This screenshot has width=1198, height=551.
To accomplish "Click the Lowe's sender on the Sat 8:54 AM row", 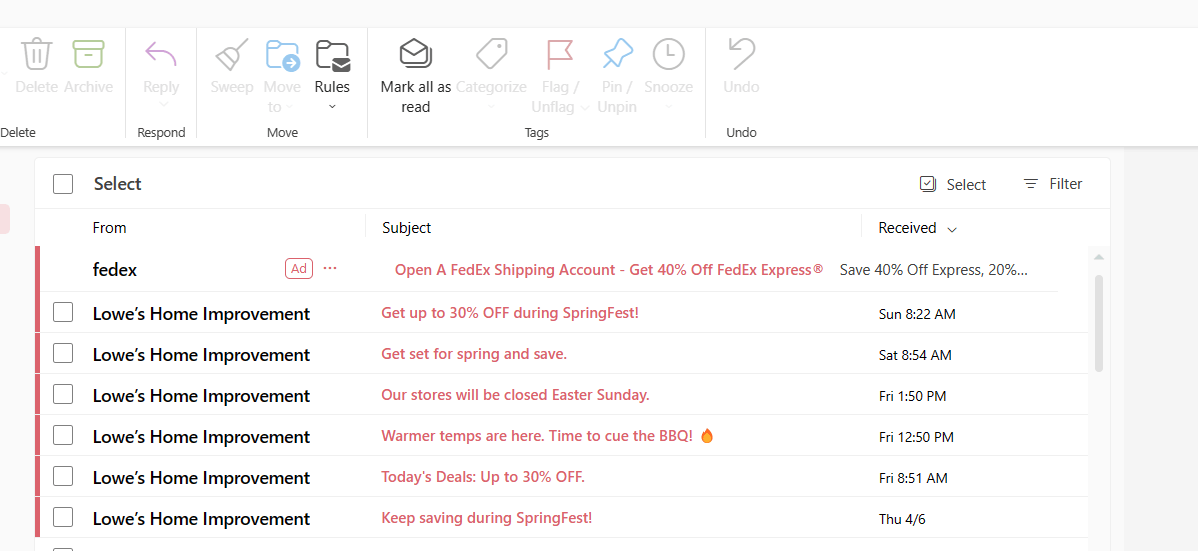I will (x=201, y=355).
